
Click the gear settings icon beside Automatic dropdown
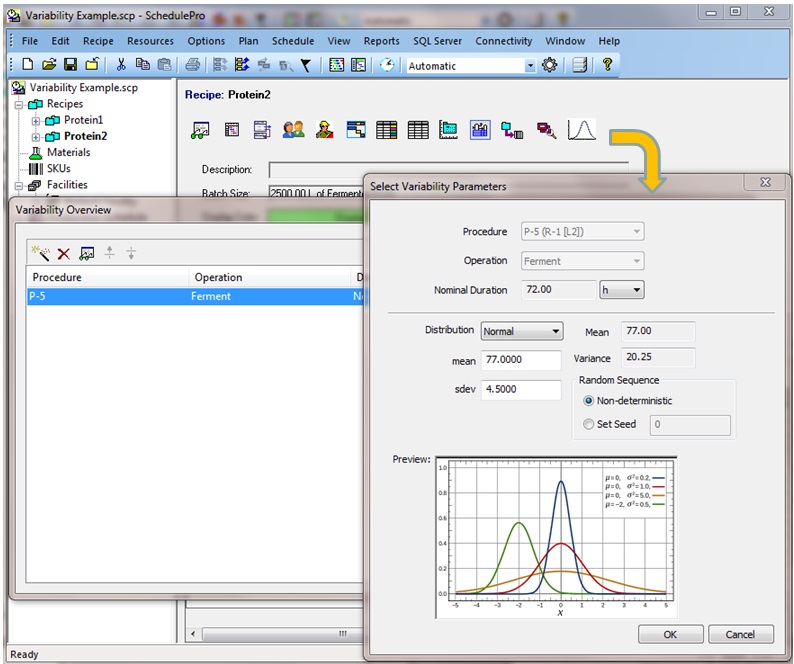[550, 65]
